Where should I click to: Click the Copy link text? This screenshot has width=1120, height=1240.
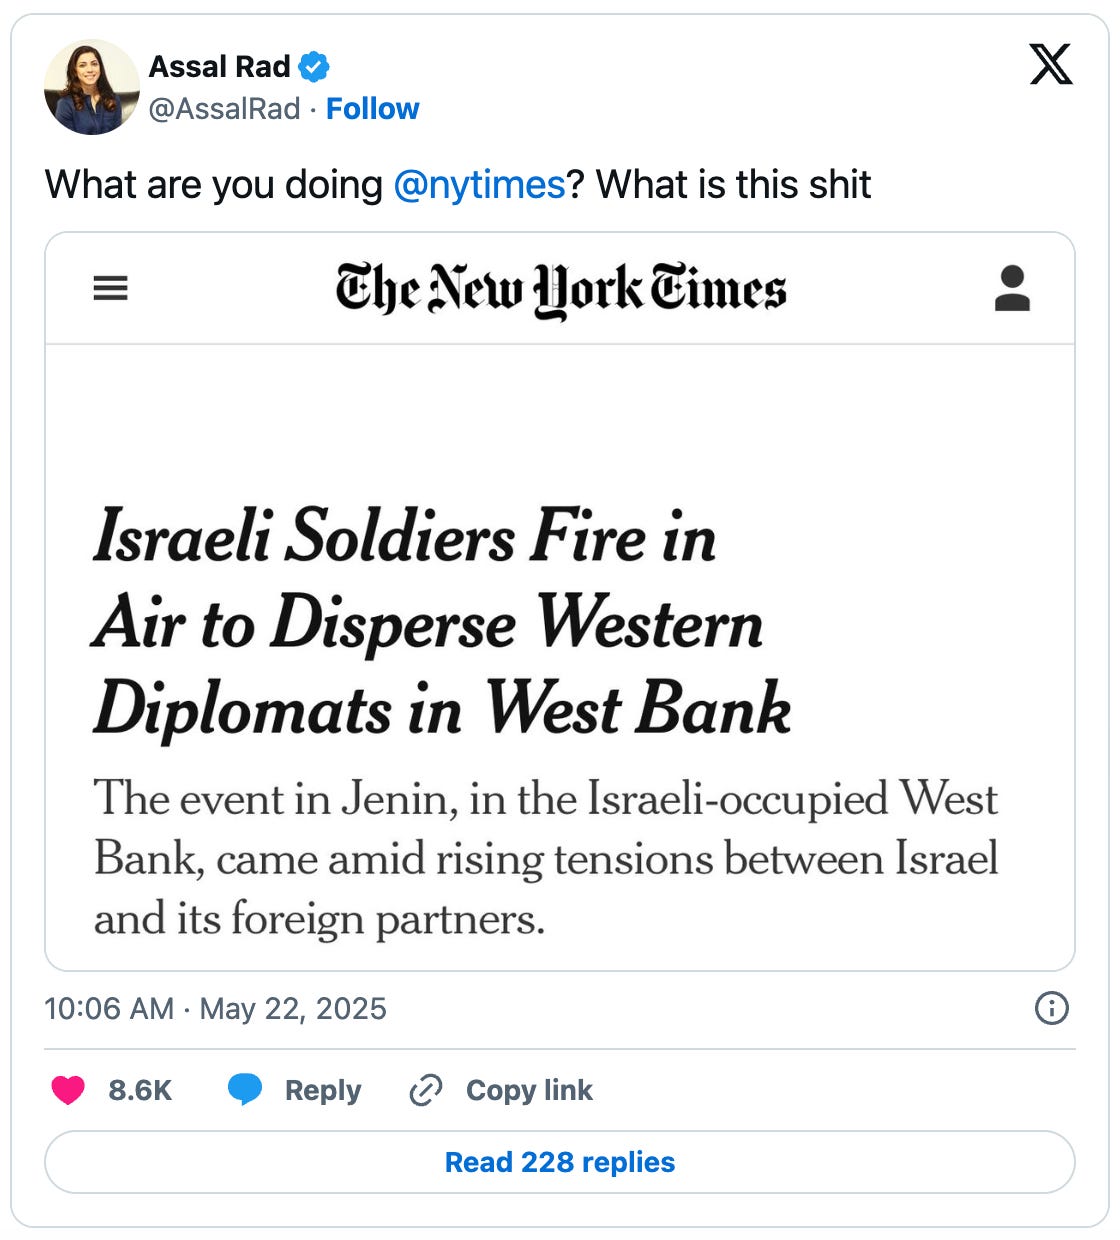coord(529,1090)
